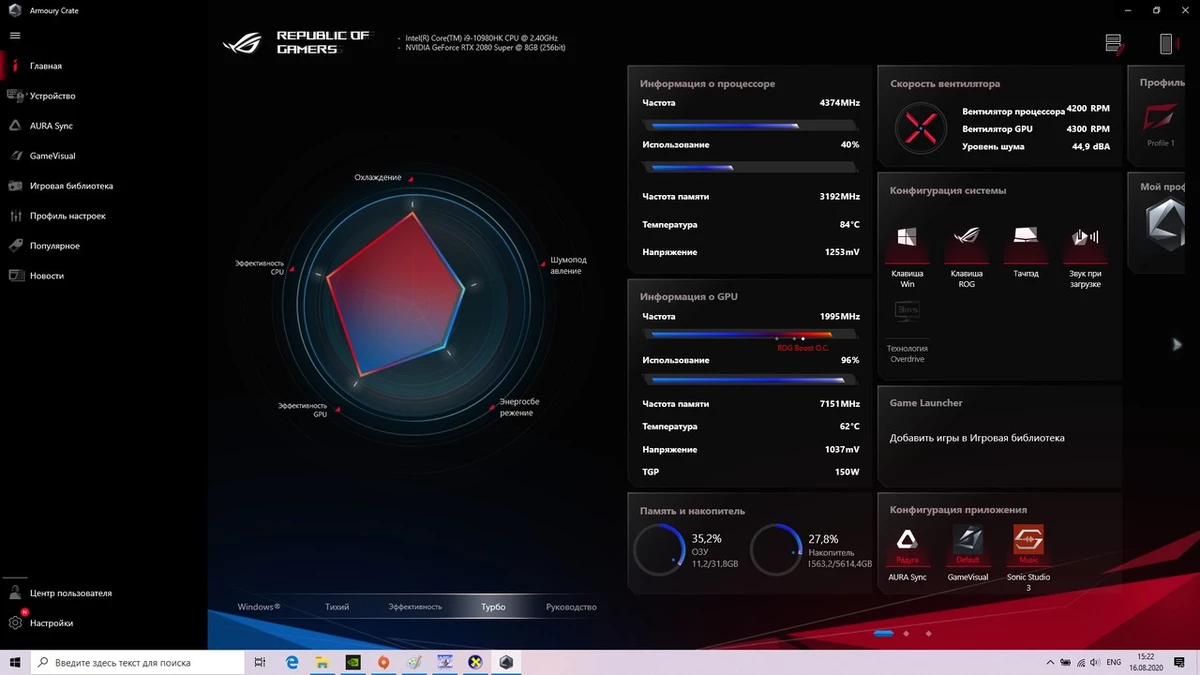Click the GPU usage bar
Viewport: 1200px width, 675px height.
point(750,380)
